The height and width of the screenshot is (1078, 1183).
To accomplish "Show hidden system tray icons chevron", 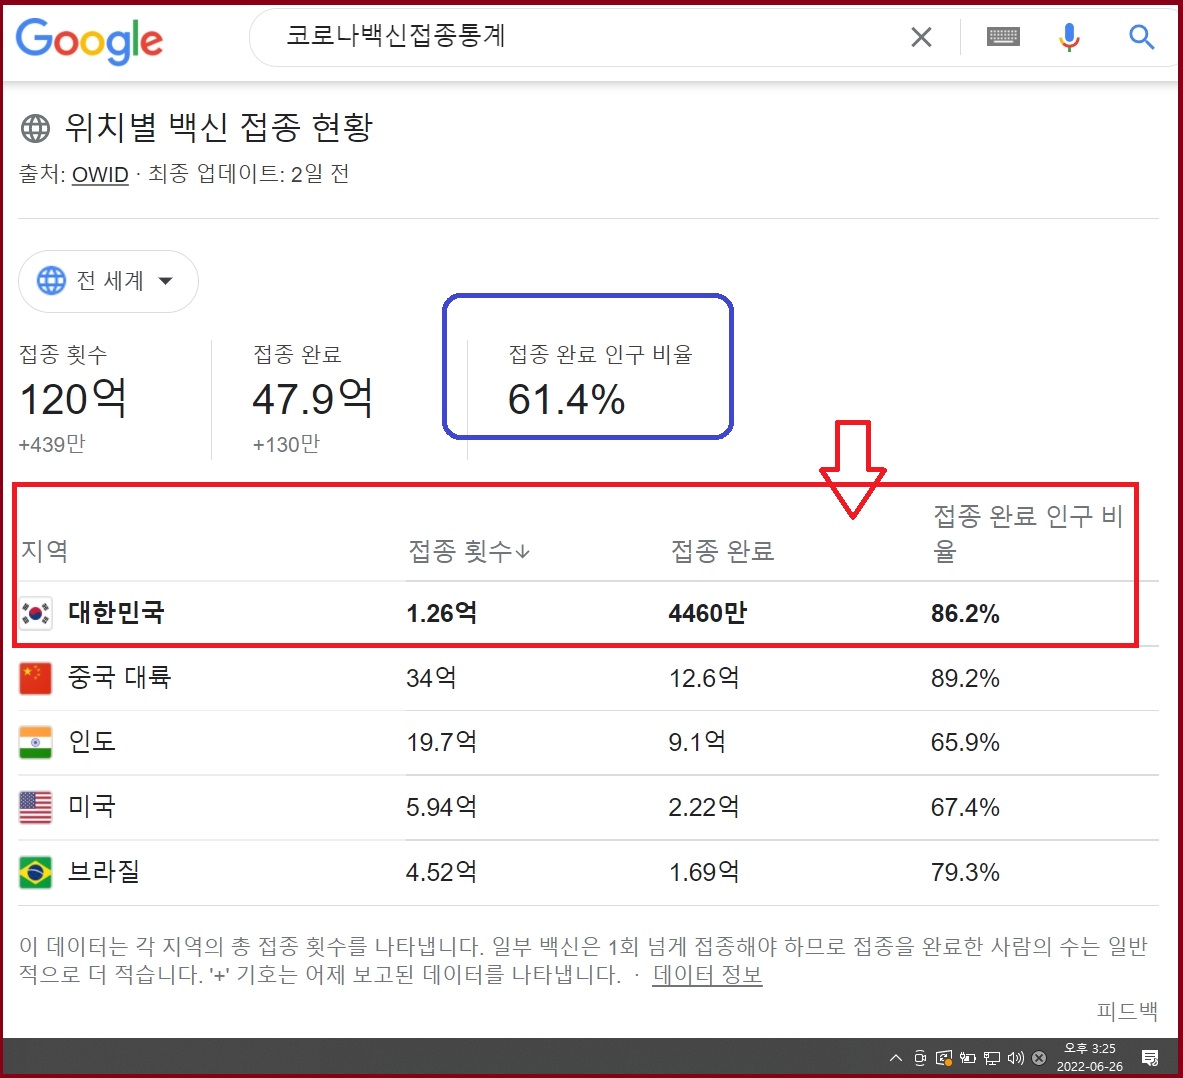I will pos(896,1058).
